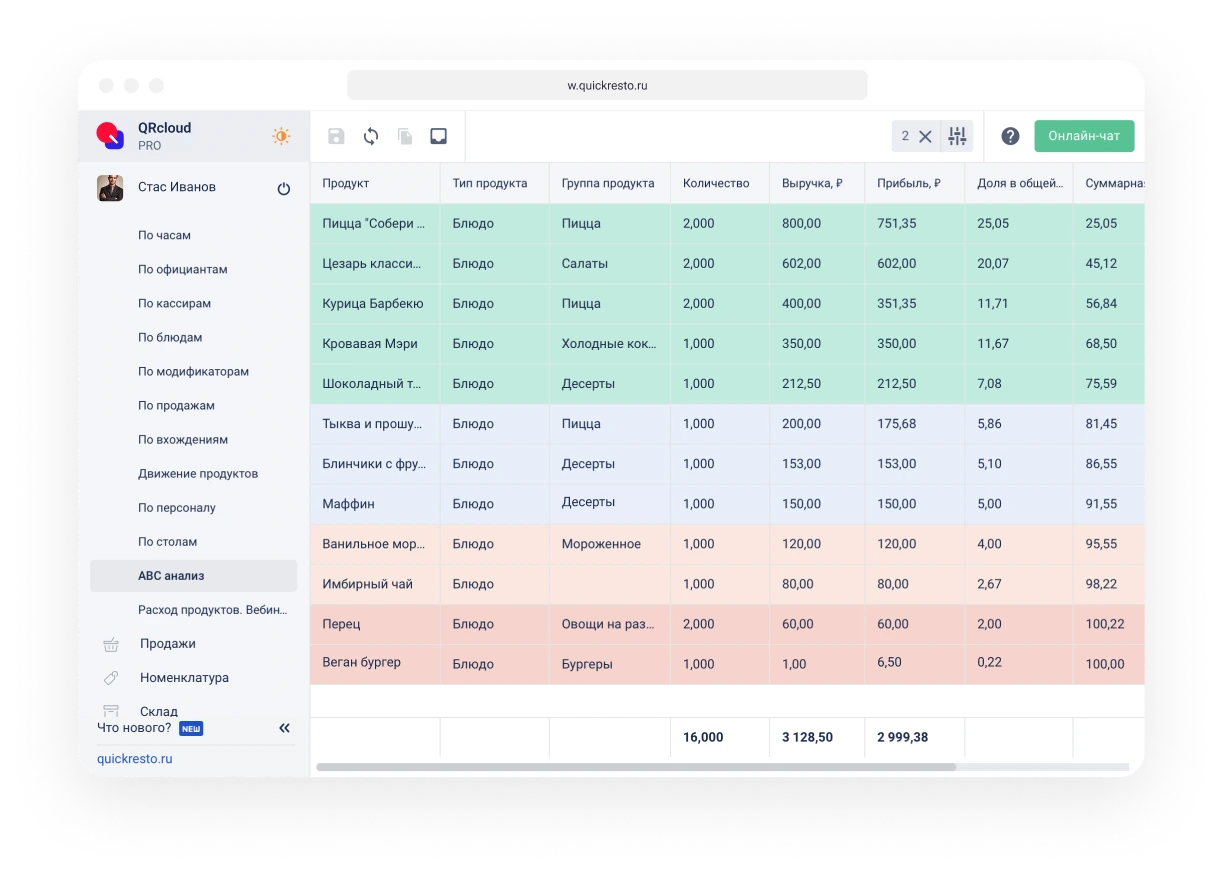Click the Продажи basket icon
The height and width of the screenshot is (874, 1223).
pos(111,645)
